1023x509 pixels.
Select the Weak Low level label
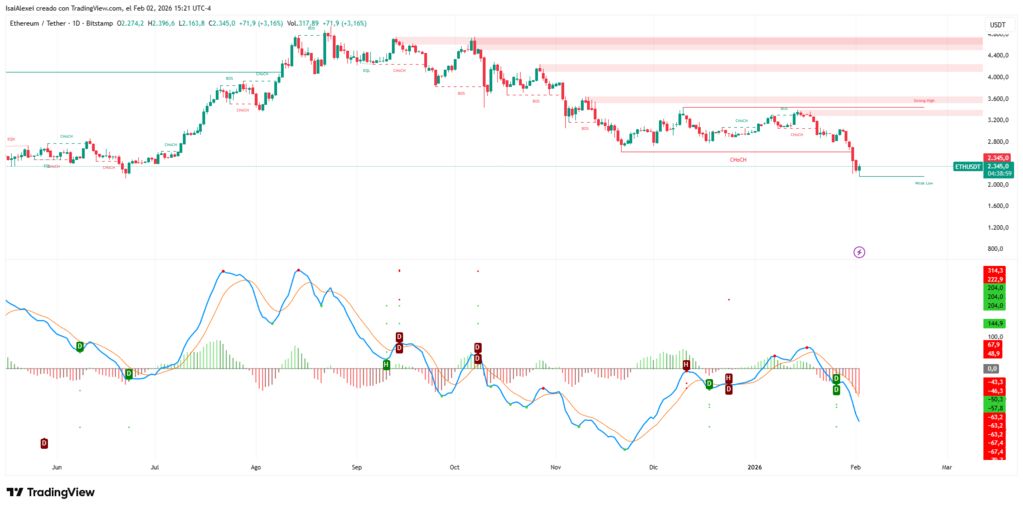tap(923, 183)
